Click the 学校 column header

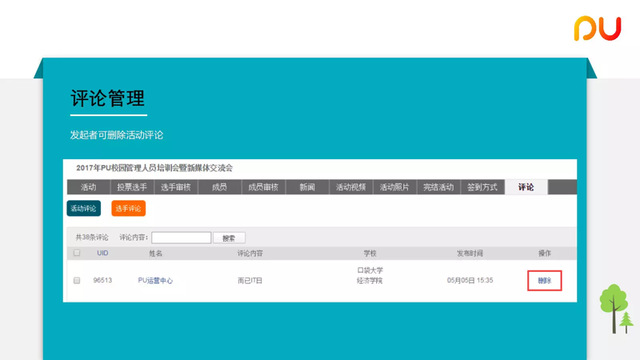pyautogui.click(x=370, y=253)
